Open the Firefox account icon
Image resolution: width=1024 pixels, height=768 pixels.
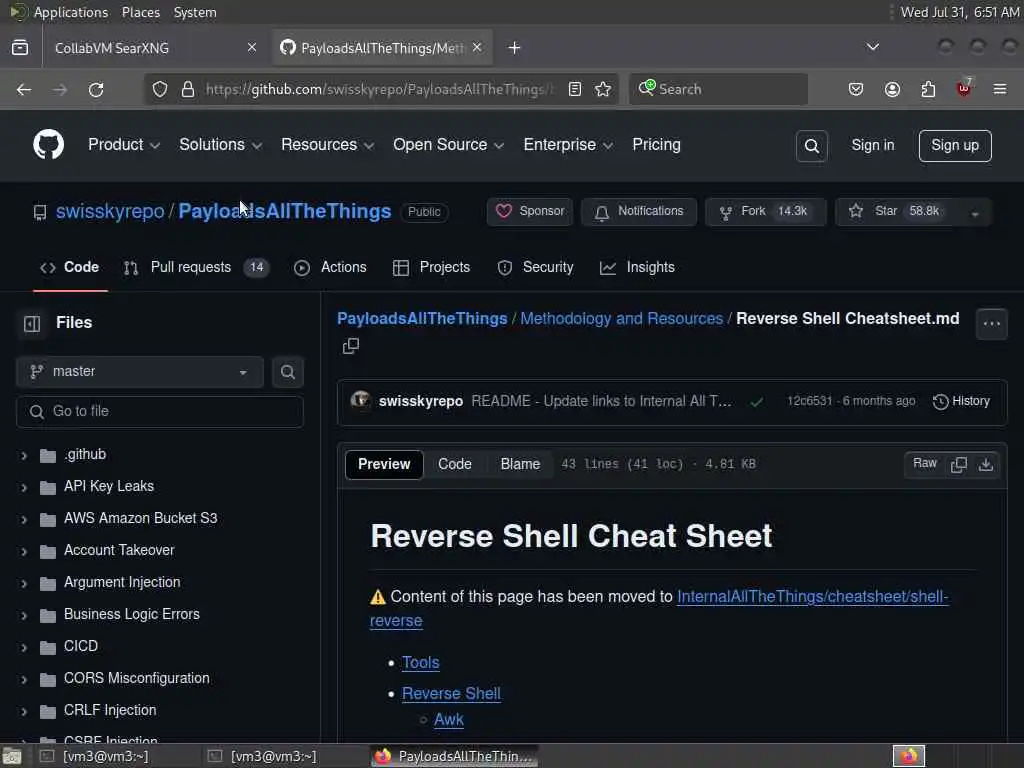coord(892,89)
